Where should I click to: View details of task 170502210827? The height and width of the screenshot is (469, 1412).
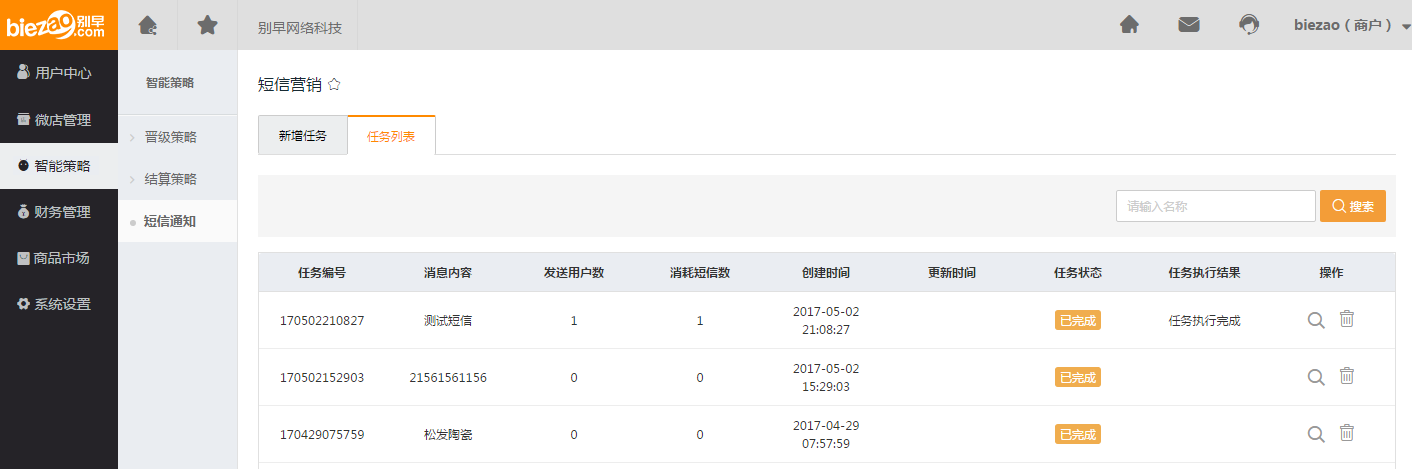pos(1316,321)
